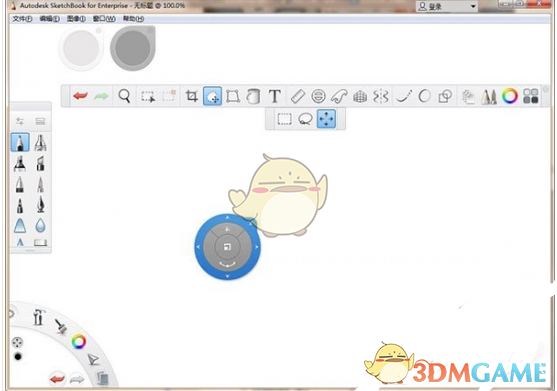Open the lagoon color wheel
The height and width of the screenshot is (391, 557).
79,342
